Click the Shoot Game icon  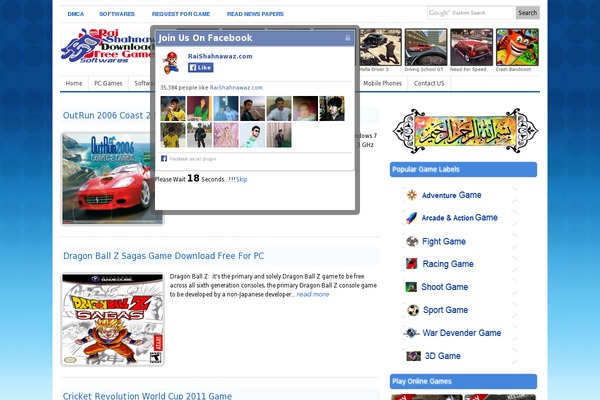tap(411, 287)
